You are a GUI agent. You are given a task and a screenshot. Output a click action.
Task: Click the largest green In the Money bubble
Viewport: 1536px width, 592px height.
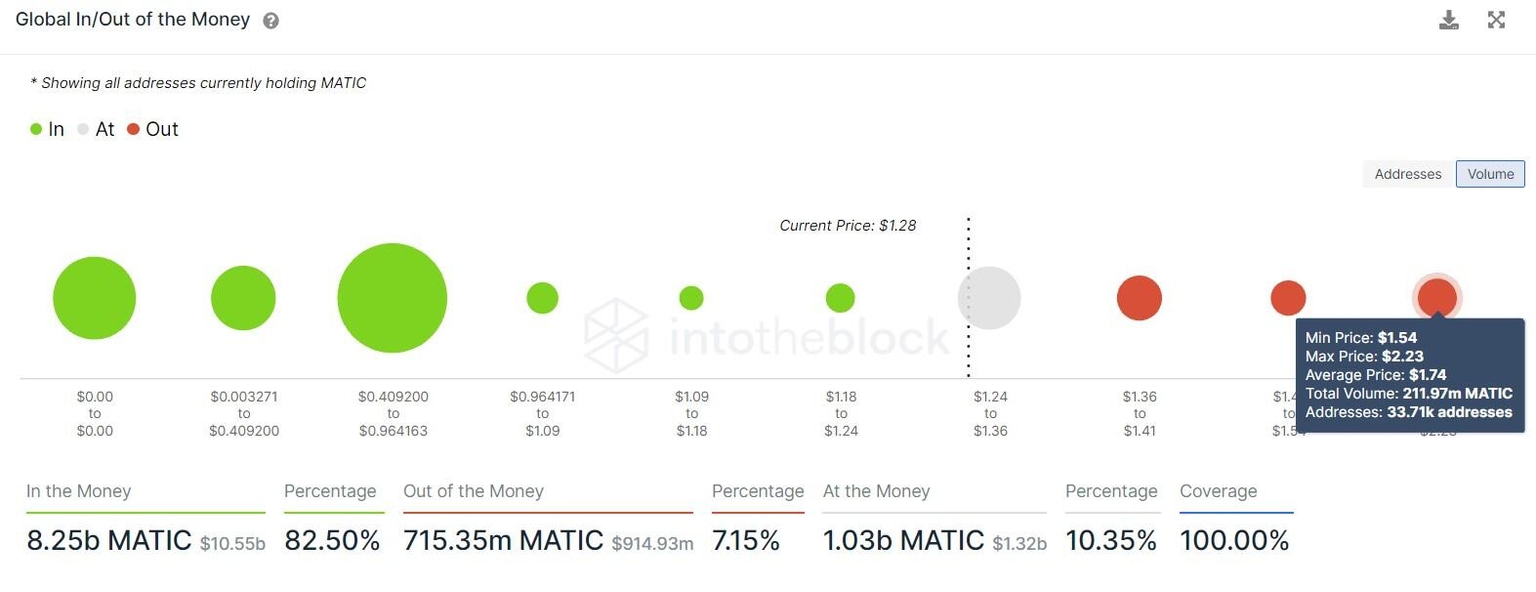[392, 297]
